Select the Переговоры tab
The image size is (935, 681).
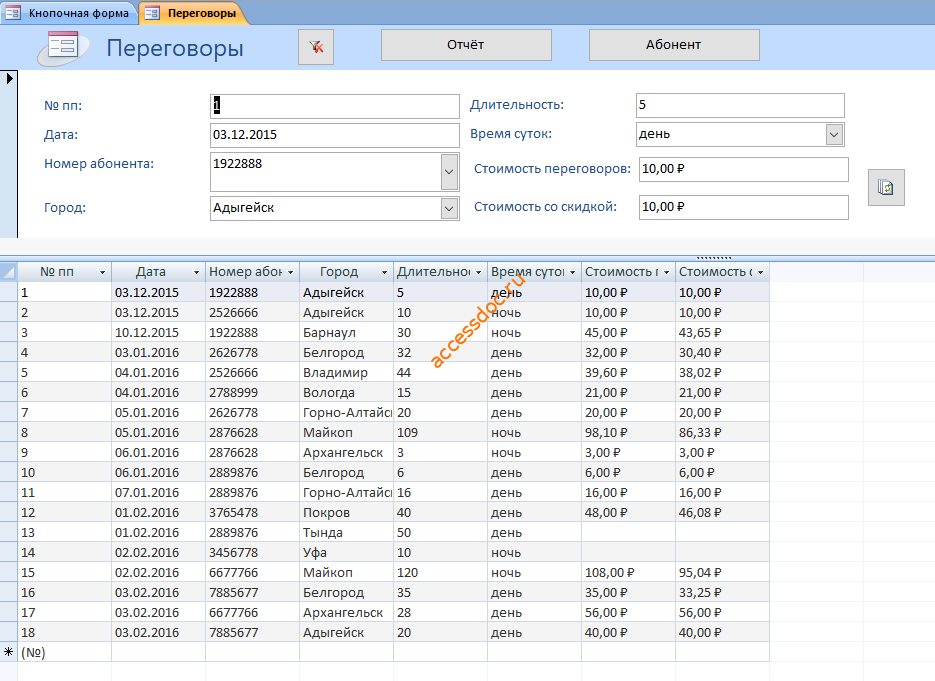coord(194,13)
